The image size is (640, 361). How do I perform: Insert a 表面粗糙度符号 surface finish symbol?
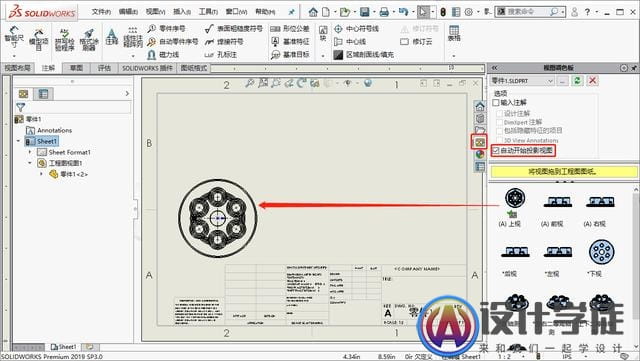pyautogui.click(x=233, y=29)
